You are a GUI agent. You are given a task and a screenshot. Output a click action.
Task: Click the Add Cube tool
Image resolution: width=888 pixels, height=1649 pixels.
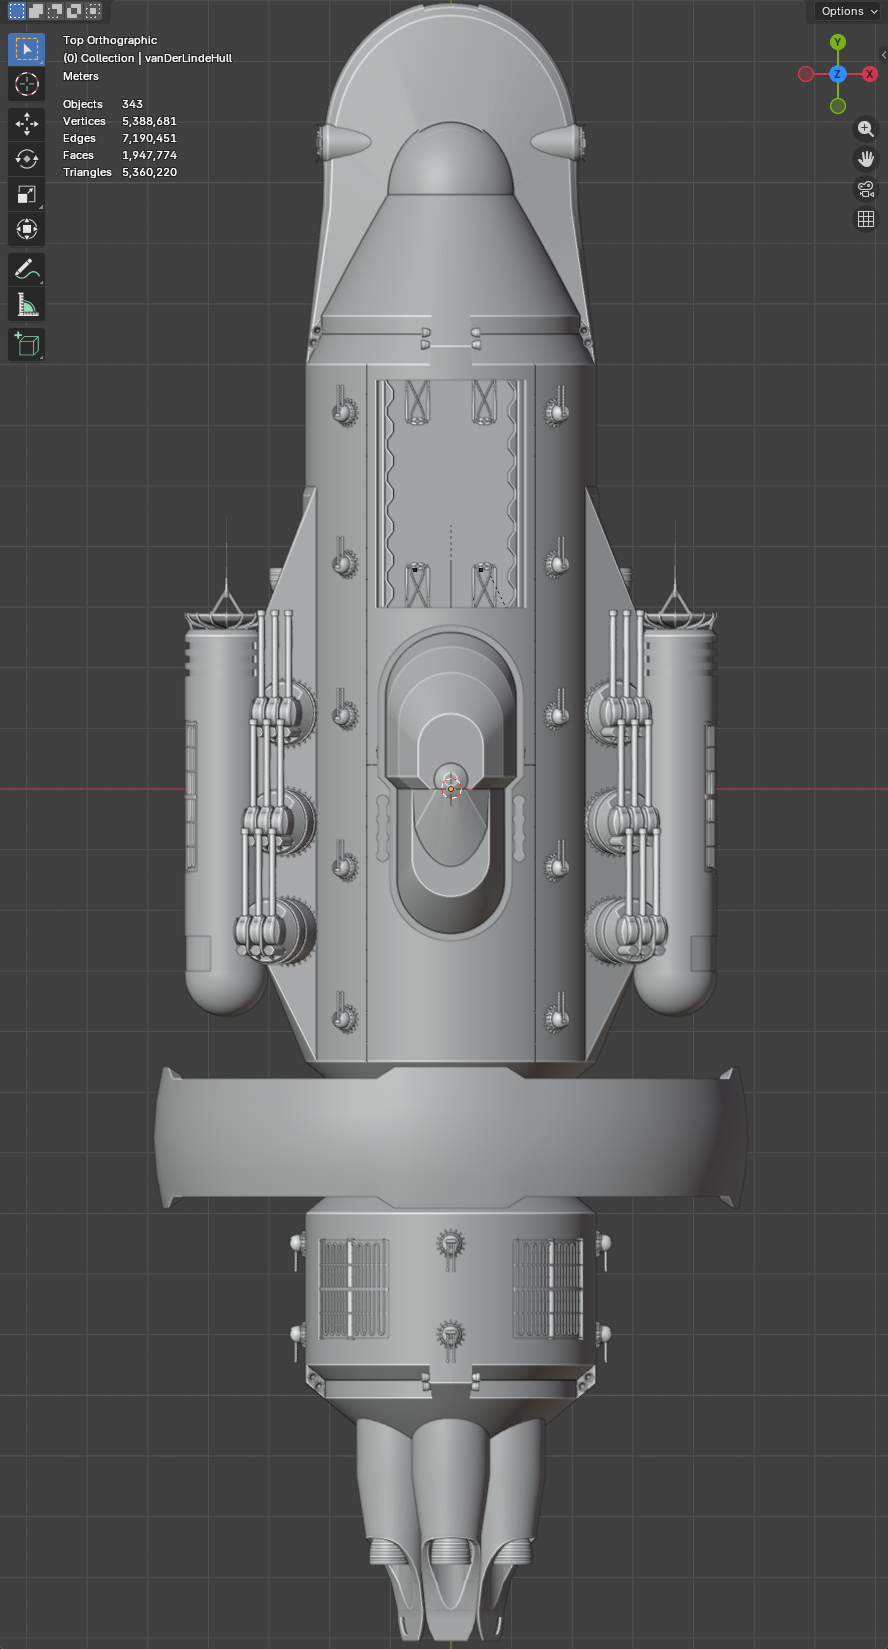pos(27,345)
